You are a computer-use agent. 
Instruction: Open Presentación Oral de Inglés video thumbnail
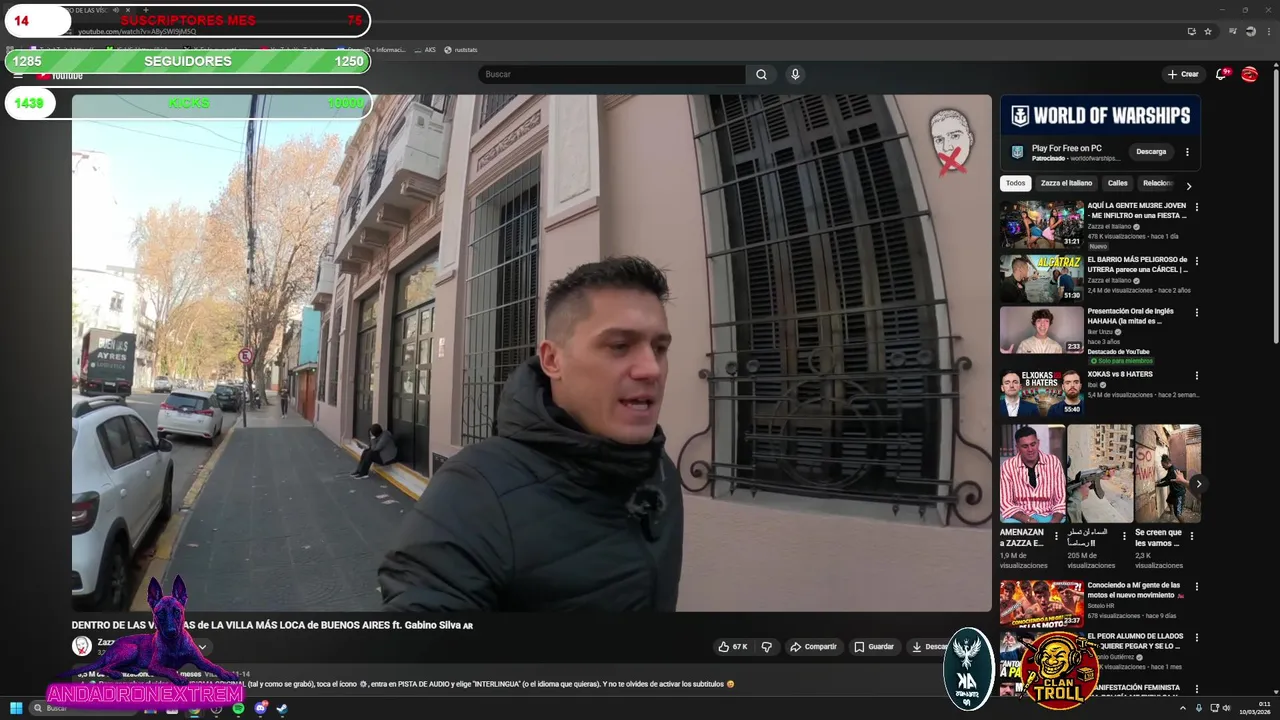pyautogui.click(x=1042, y=330)
